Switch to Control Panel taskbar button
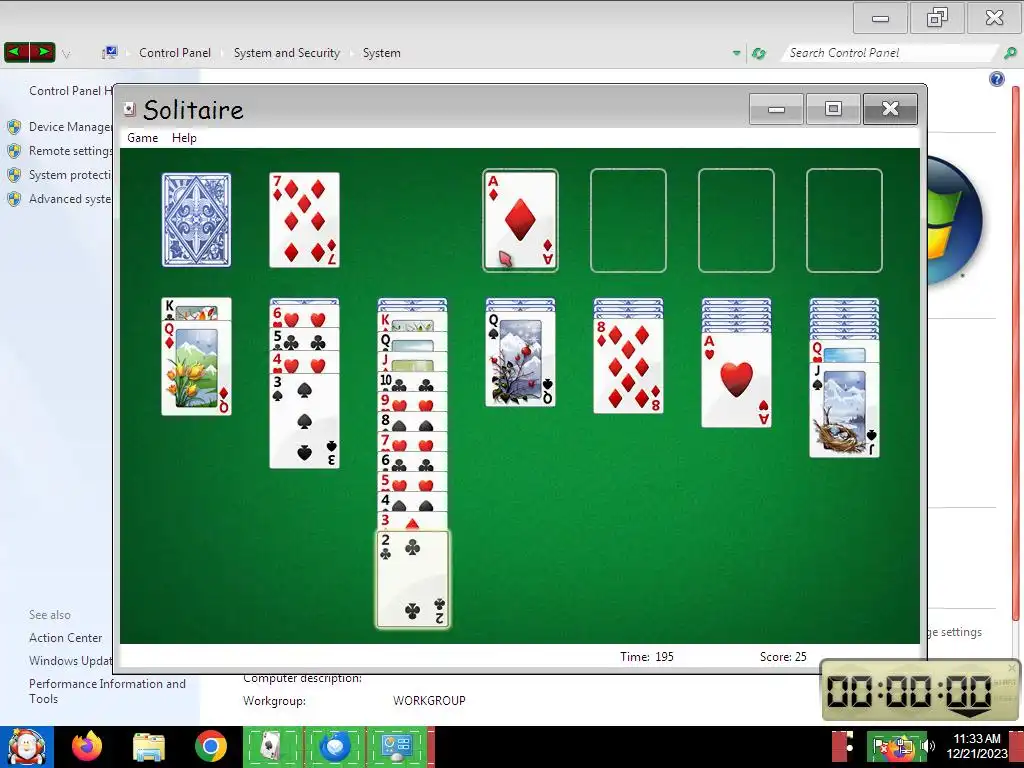 (x=396, y=746)
